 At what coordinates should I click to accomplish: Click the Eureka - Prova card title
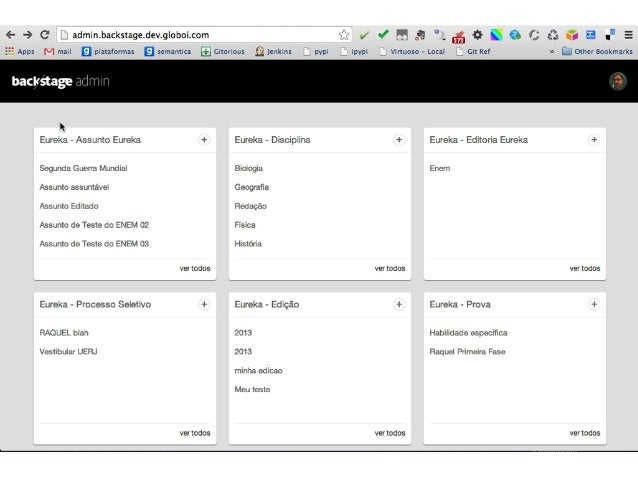tap(460, 304)
